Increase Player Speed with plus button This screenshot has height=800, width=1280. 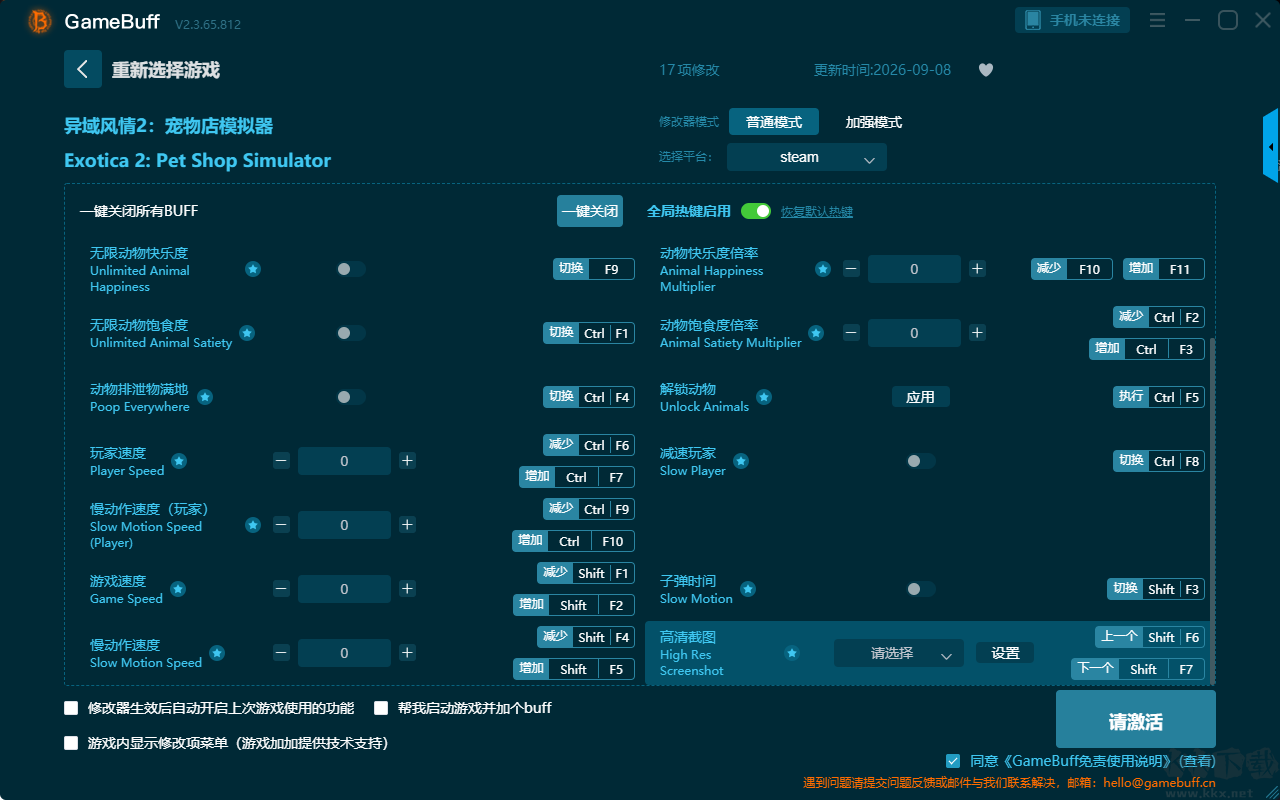(407, 461)
